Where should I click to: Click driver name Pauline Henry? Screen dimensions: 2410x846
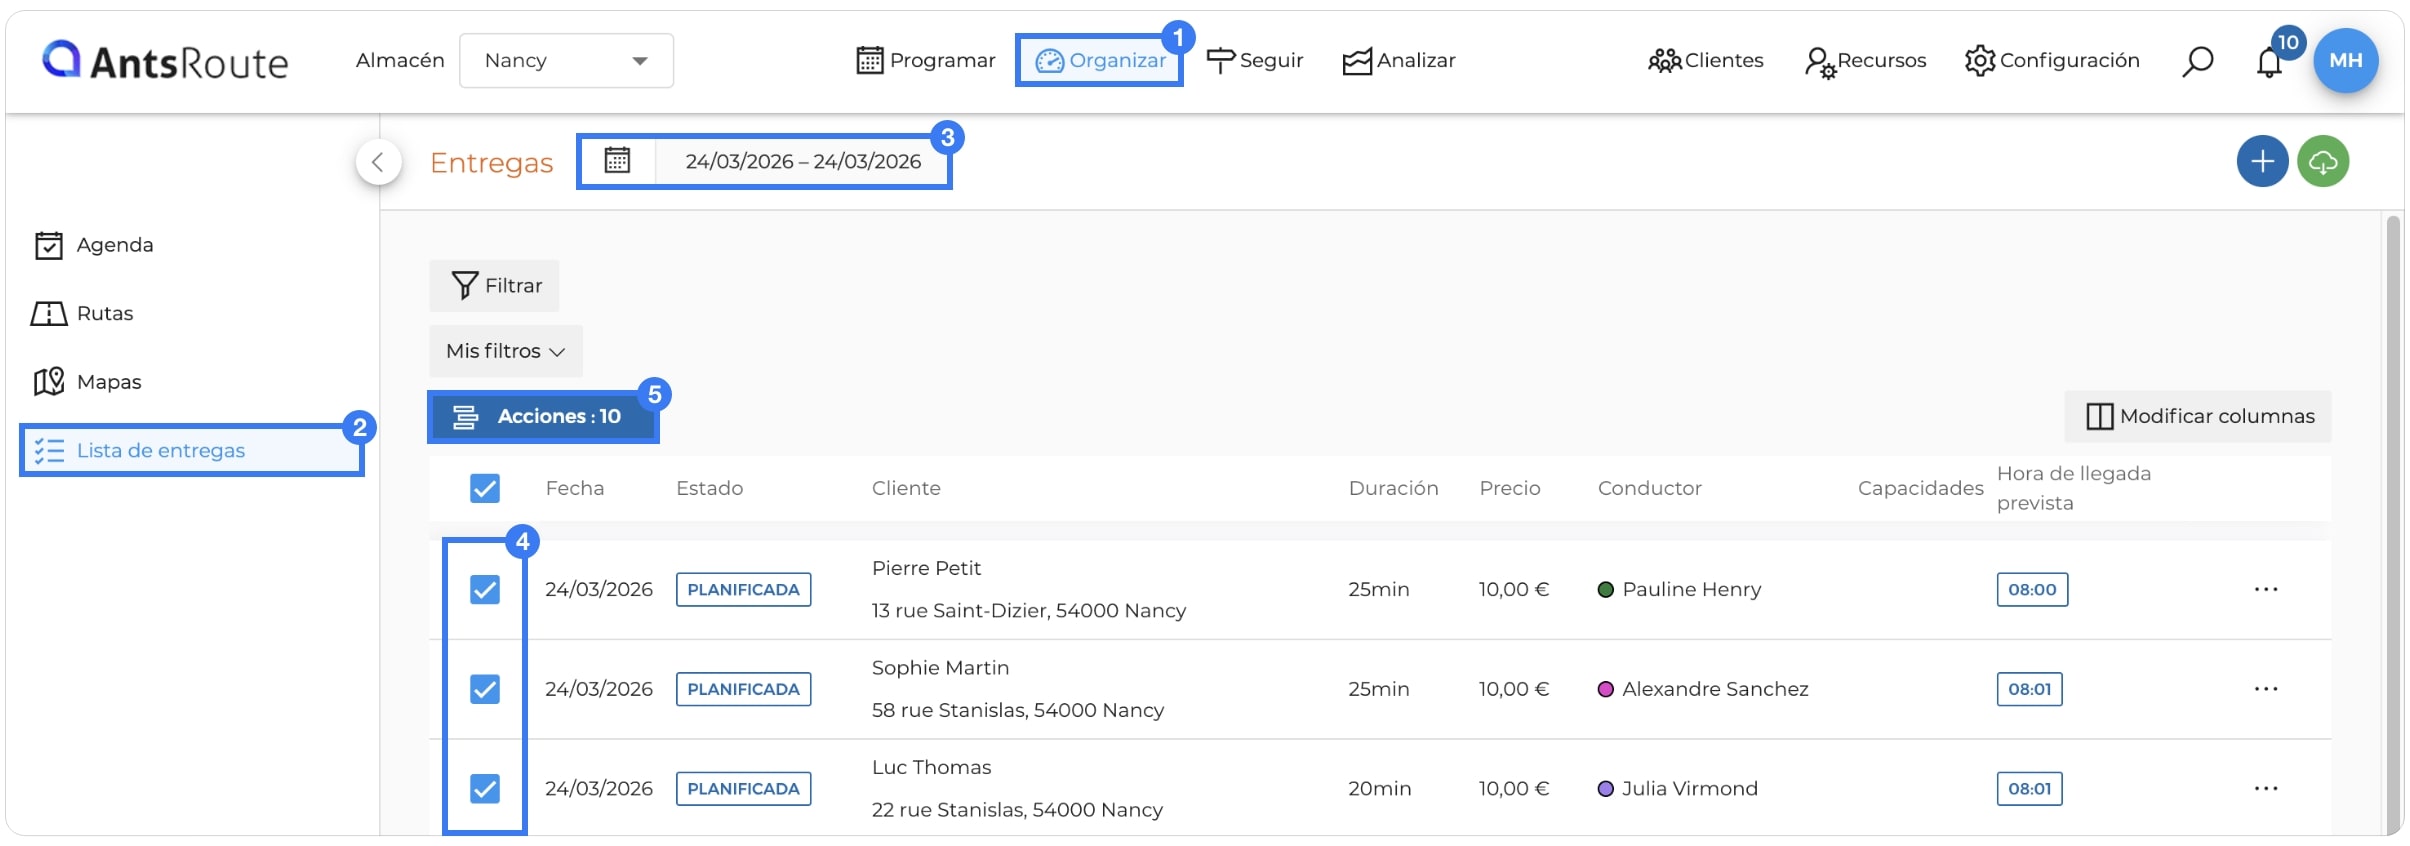1691,589
